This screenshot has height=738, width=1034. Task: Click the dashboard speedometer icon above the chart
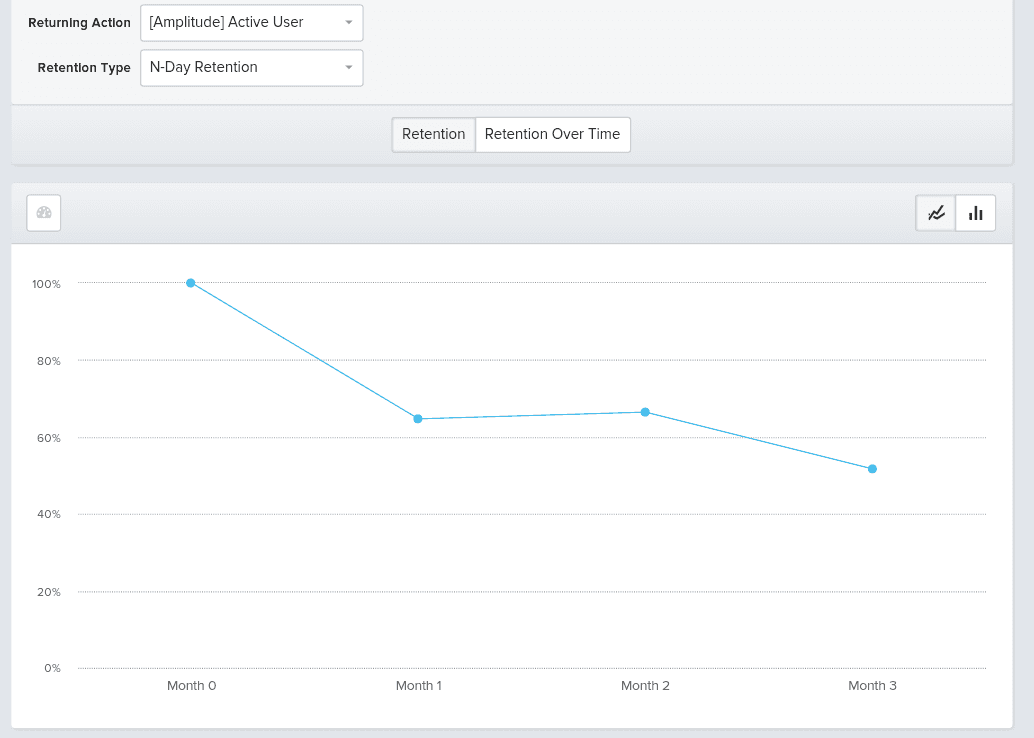pyautogui.click(x=43, y=212)
